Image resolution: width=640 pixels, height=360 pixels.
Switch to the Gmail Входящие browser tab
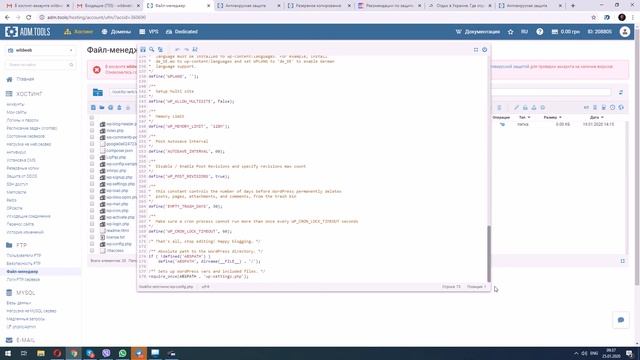pos(107,6)
